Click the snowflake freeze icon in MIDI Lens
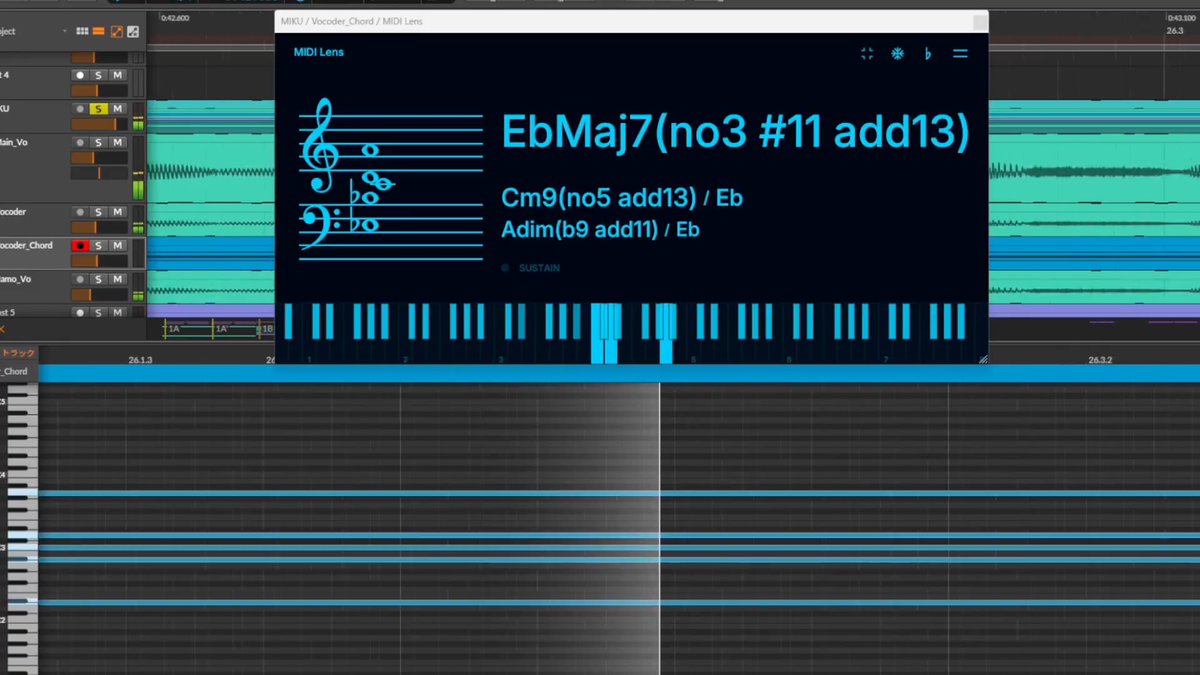1200x675 pixels. (897, 53)
